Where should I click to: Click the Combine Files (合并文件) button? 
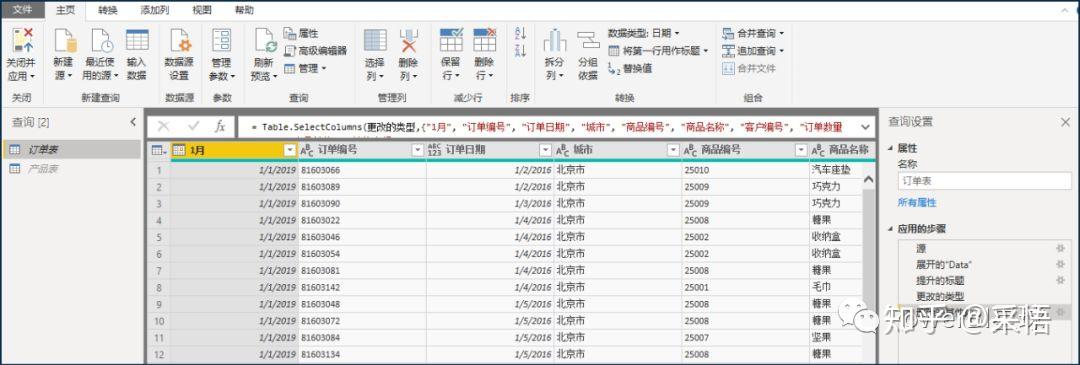pos(749,68)
